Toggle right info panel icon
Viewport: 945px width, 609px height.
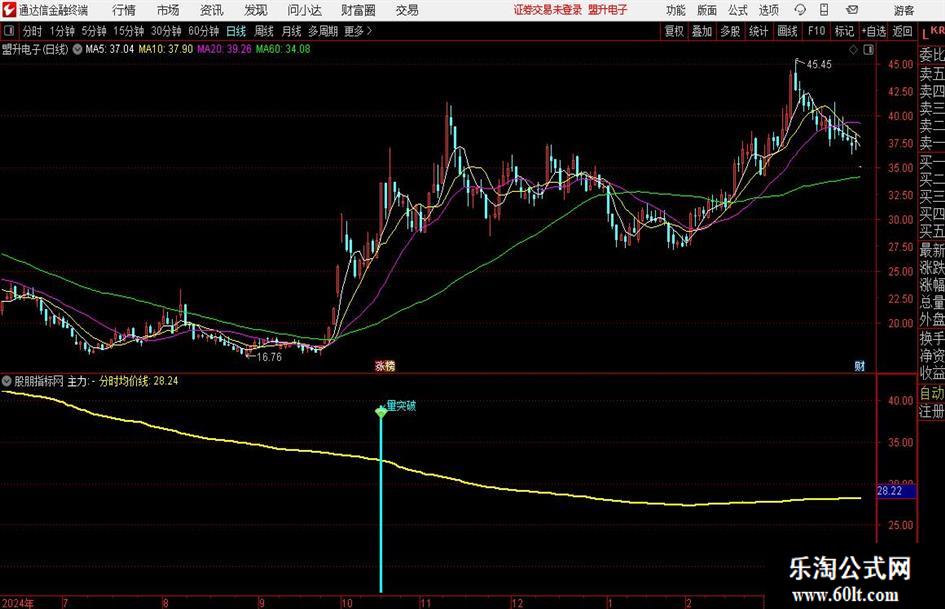(868, 50)
